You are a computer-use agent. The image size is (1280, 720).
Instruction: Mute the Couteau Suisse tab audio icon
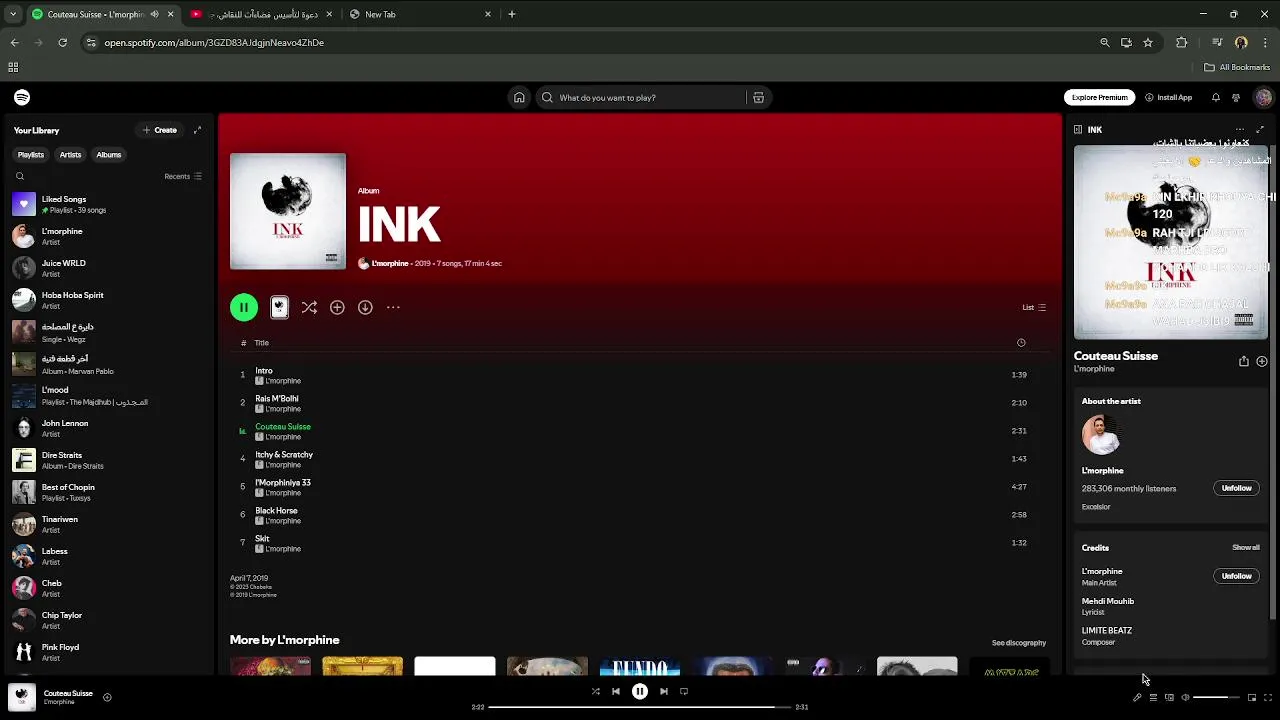(x=154, y=14)
